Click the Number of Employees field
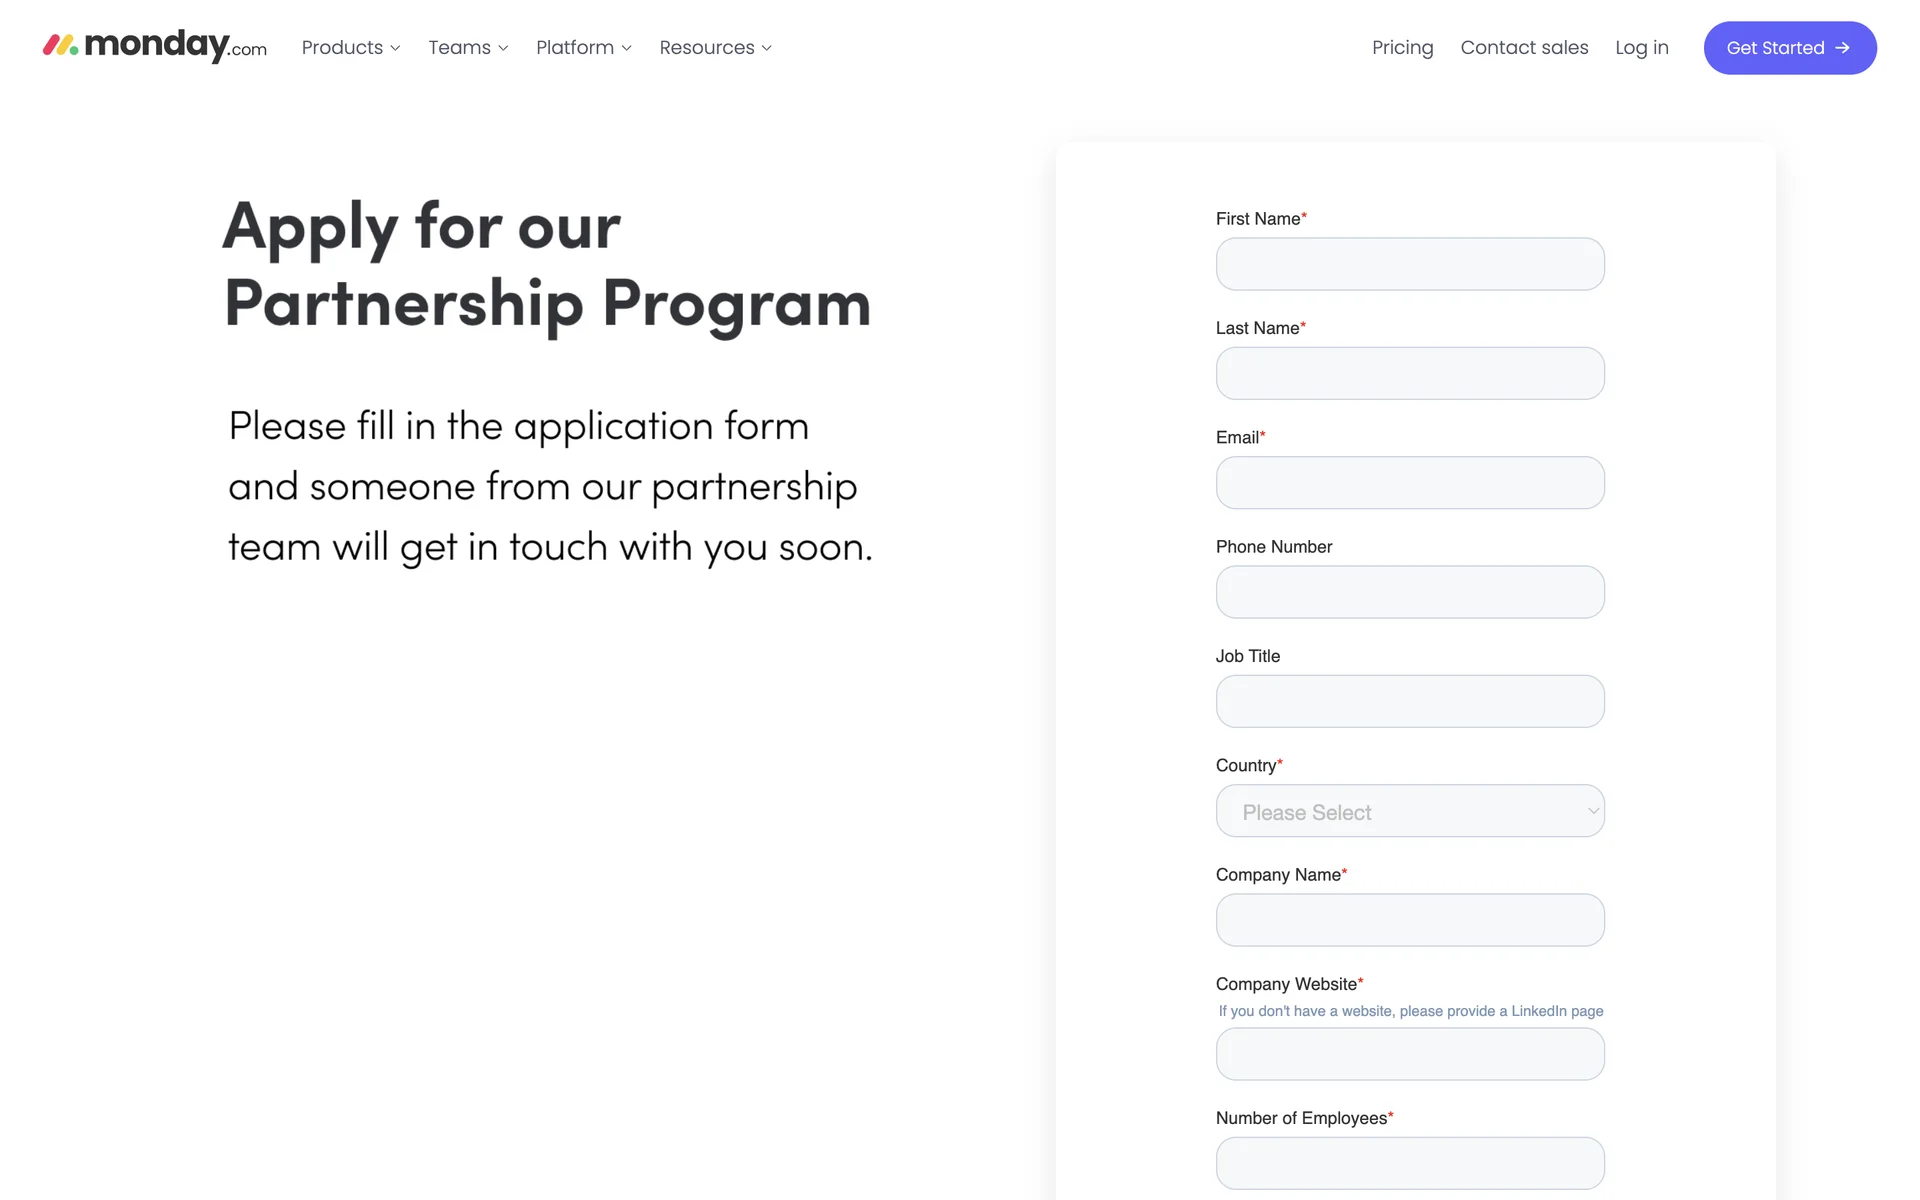 coord(1410,1163)
